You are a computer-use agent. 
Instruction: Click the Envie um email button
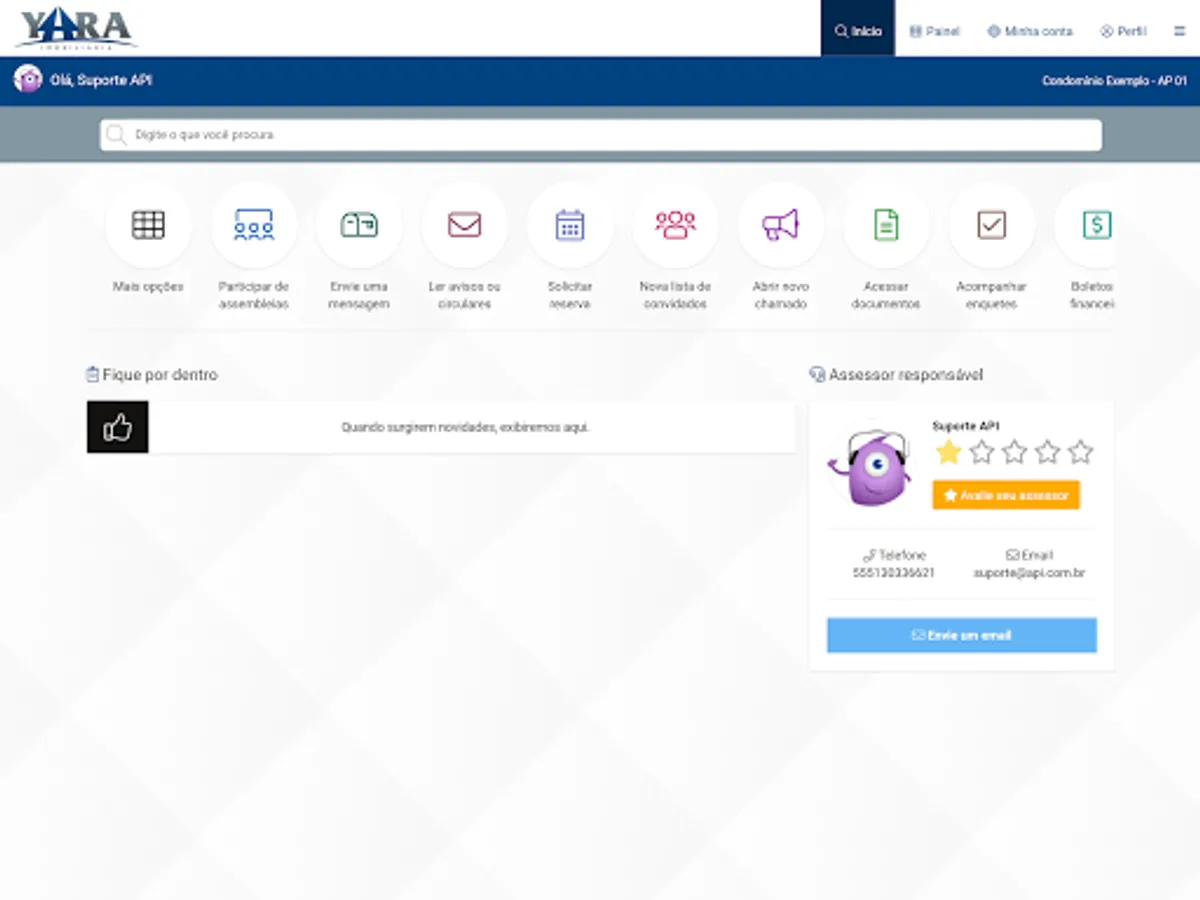pos(962,635)
